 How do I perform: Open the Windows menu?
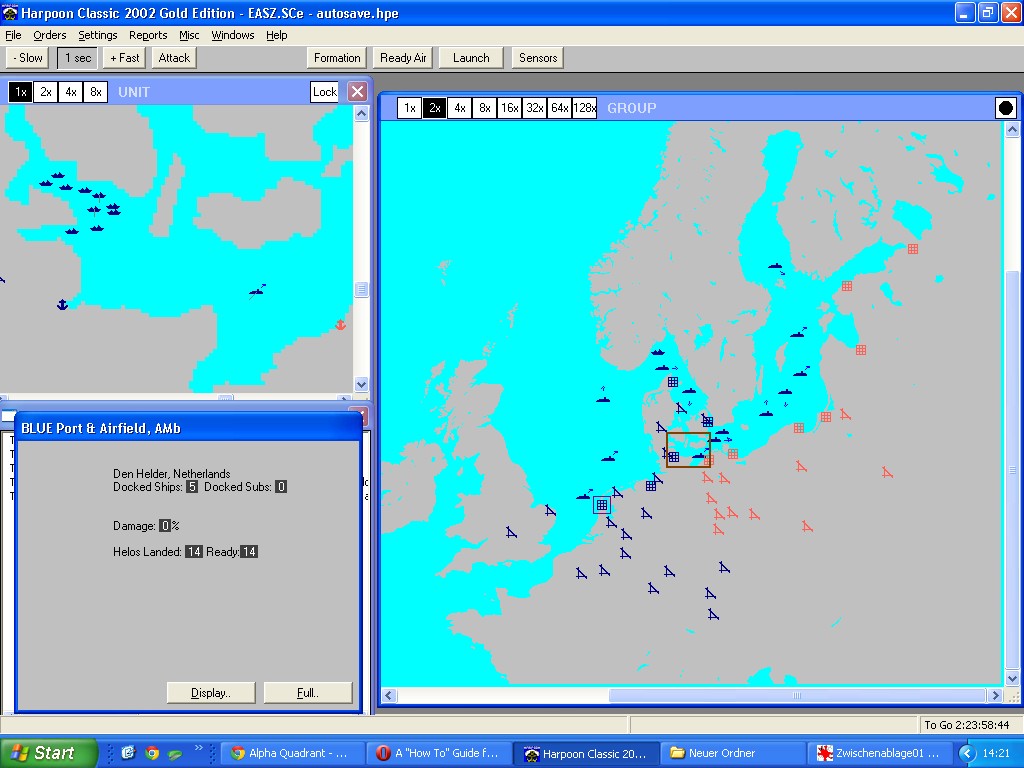[x=232, y=35]
